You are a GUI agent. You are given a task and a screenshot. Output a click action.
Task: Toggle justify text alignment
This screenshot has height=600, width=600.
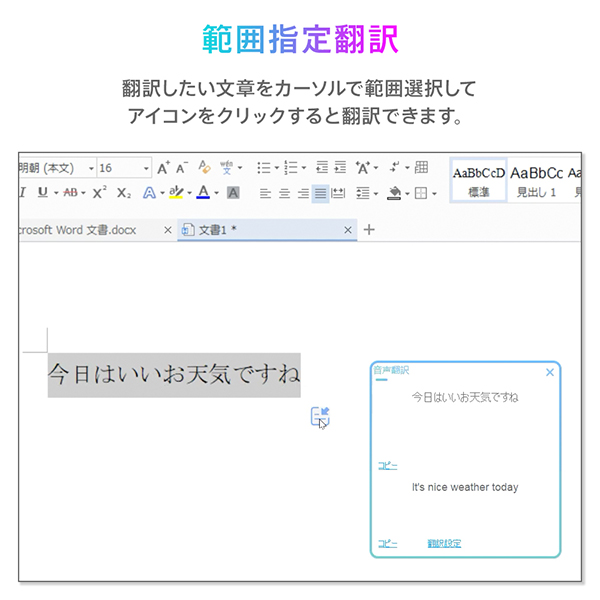click(x=320, y=193)
